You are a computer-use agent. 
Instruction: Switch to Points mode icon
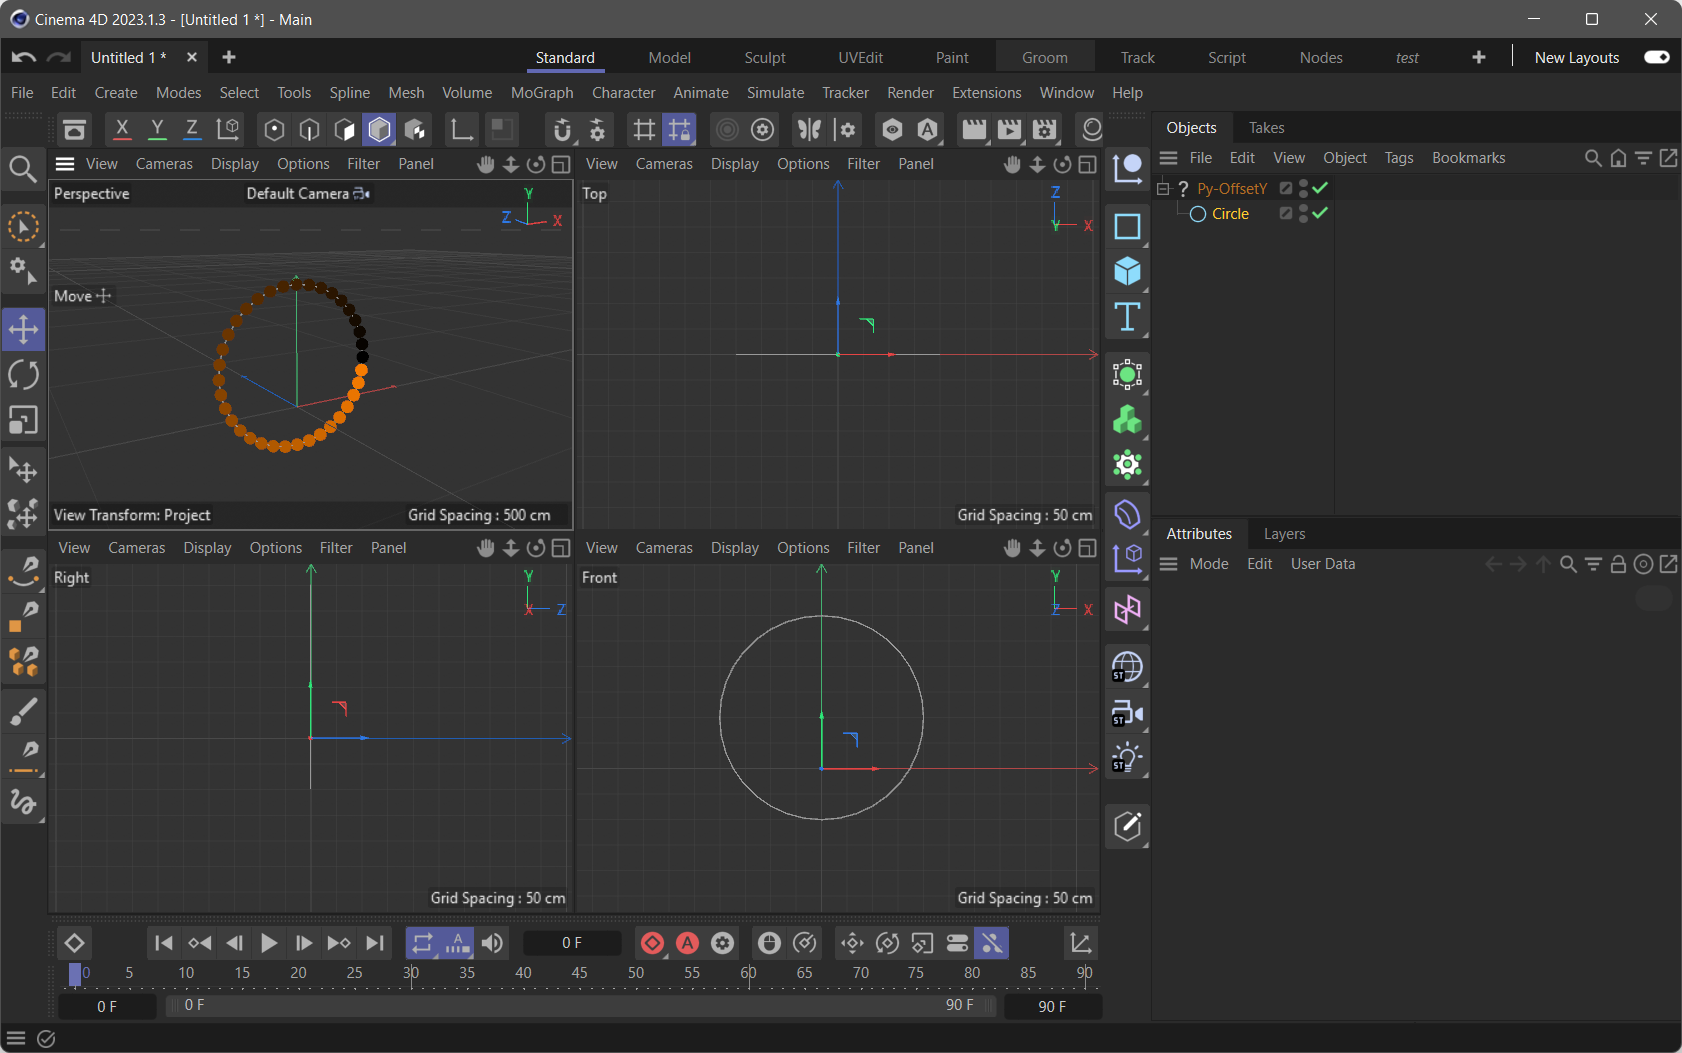click(274, 129)
